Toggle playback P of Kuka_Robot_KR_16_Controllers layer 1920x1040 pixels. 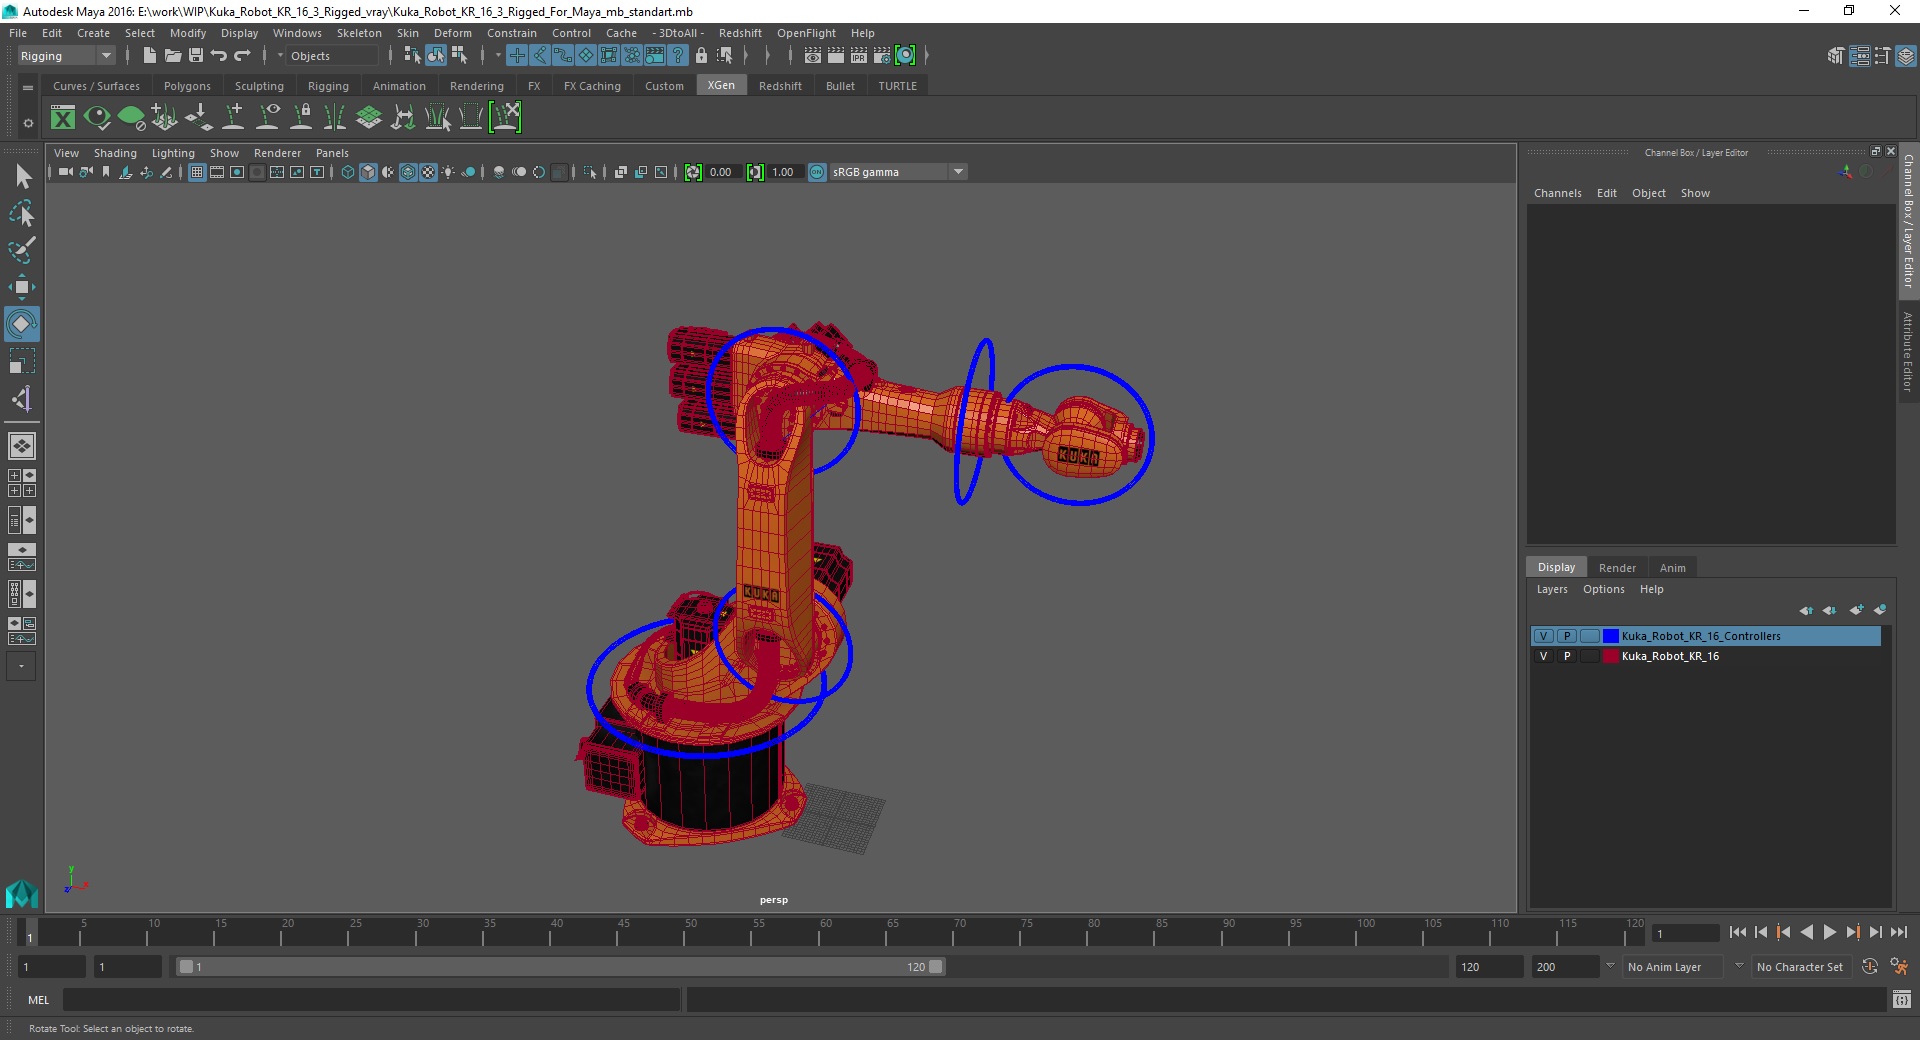[x=1567, y=636]
